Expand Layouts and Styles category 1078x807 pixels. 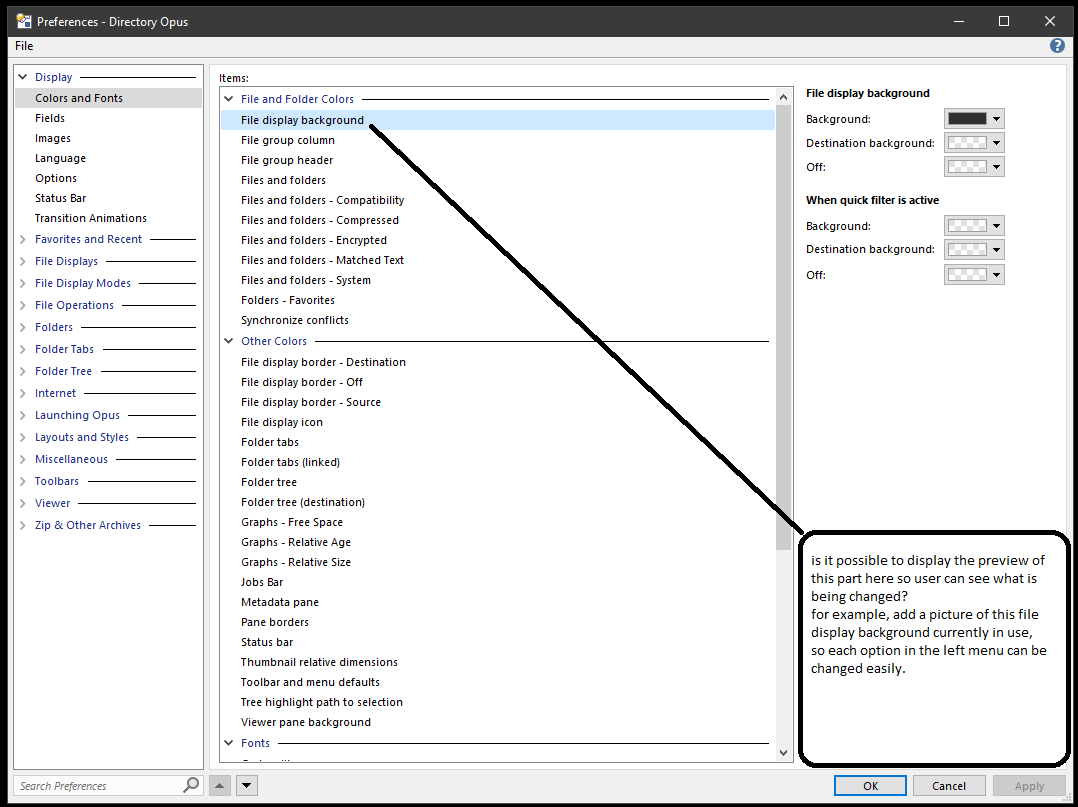coord(23,437)
